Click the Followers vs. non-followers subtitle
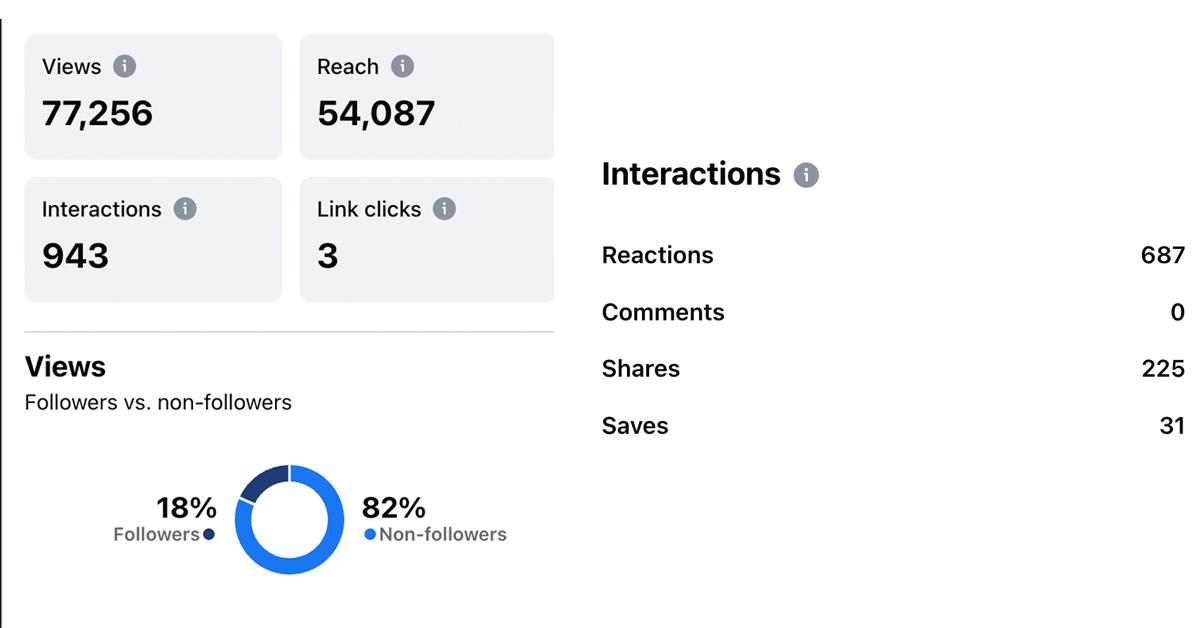Viewport: 1200px width, 628px height. [x=158, y=403]
